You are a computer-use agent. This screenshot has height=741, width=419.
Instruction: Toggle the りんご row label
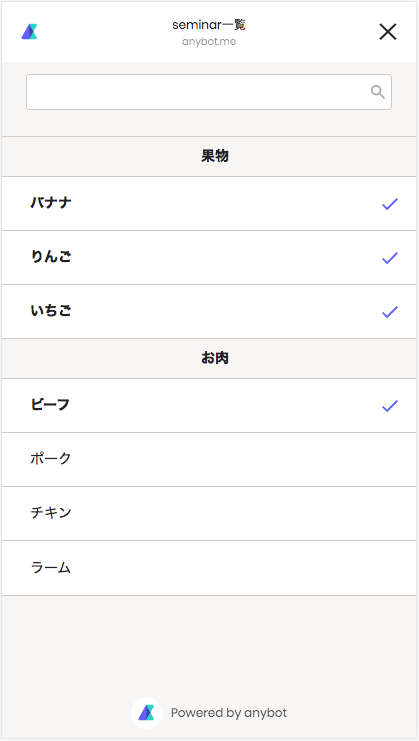pyautogui.click(x=51, y=257)
